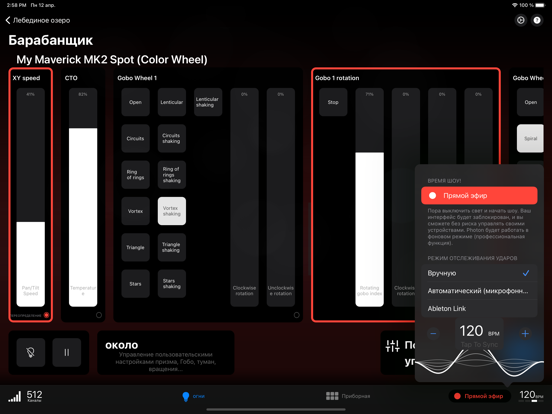This screenshot has width=552, height=414.
Task: Select the Lenticular gobo
Action: (x=172, y=102)
